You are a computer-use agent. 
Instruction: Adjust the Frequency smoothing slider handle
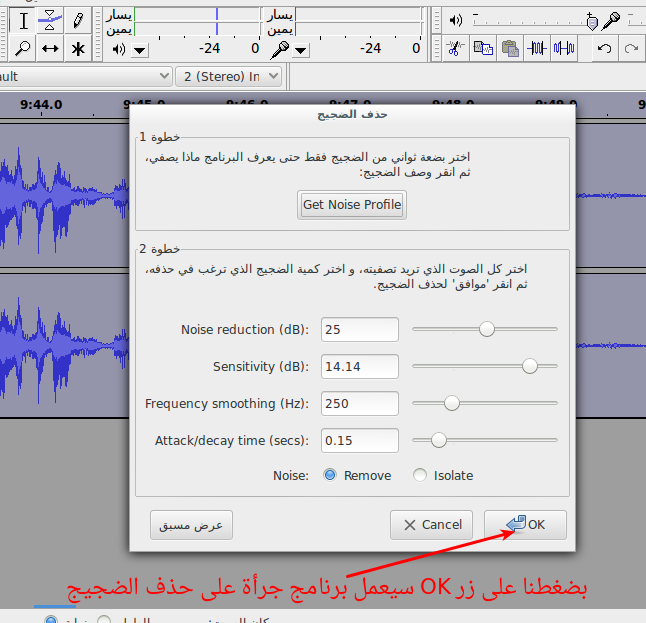tap(452, 403)
